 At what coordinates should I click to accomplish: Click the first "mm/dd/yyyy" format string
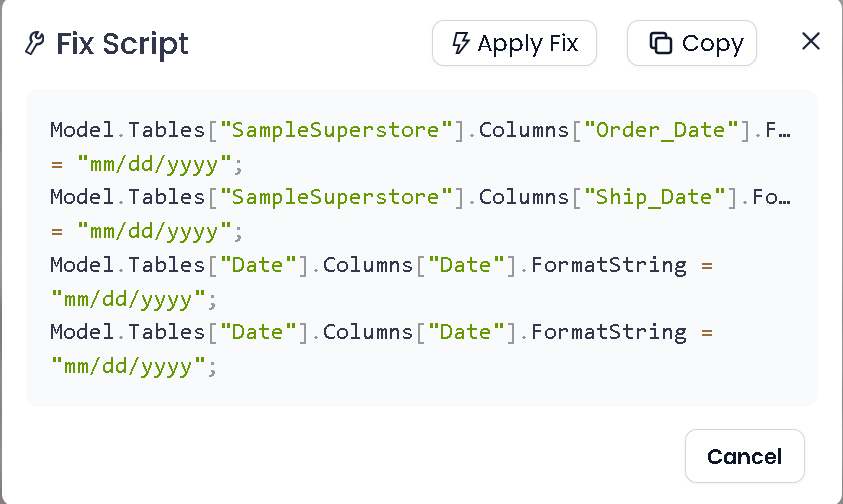click(x=155, y=163)
